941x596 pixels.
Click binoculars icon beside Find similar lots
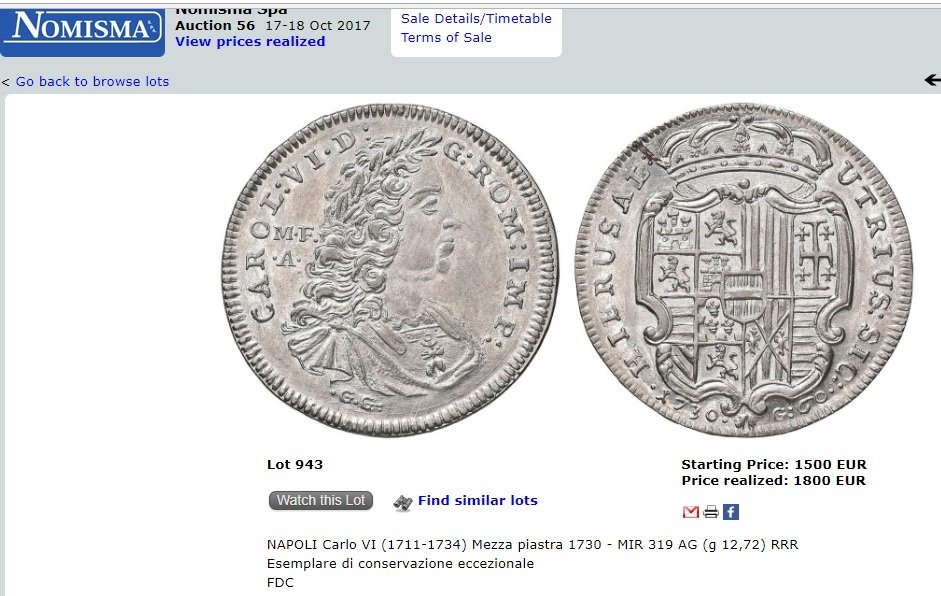403,502
